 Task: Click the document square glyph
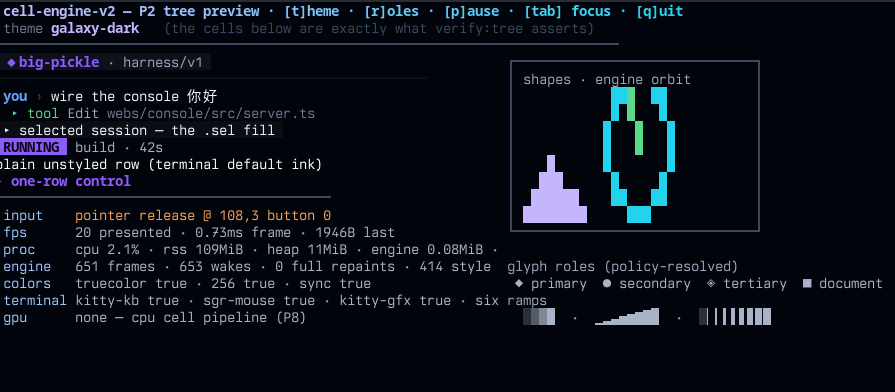click(x=807, y=284)
